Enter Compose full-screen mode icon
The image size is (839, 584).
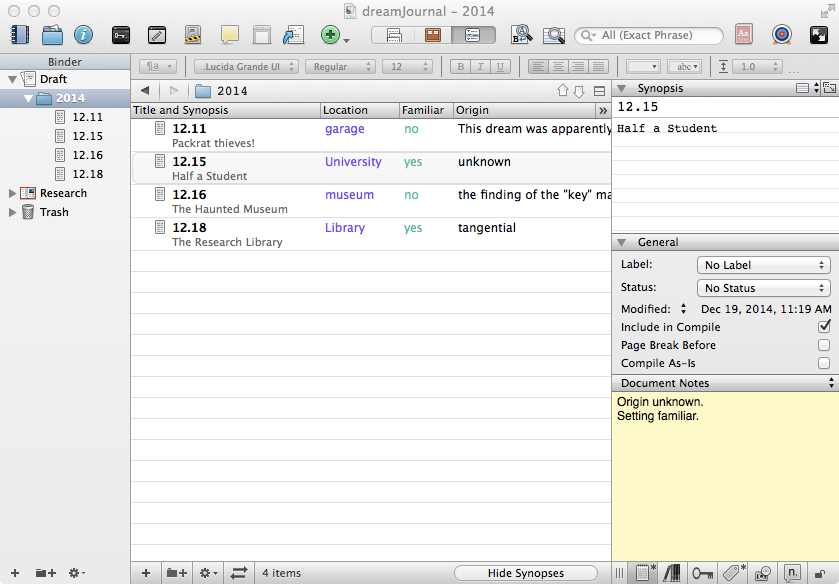pyautogui.click(x=819, y=35)
